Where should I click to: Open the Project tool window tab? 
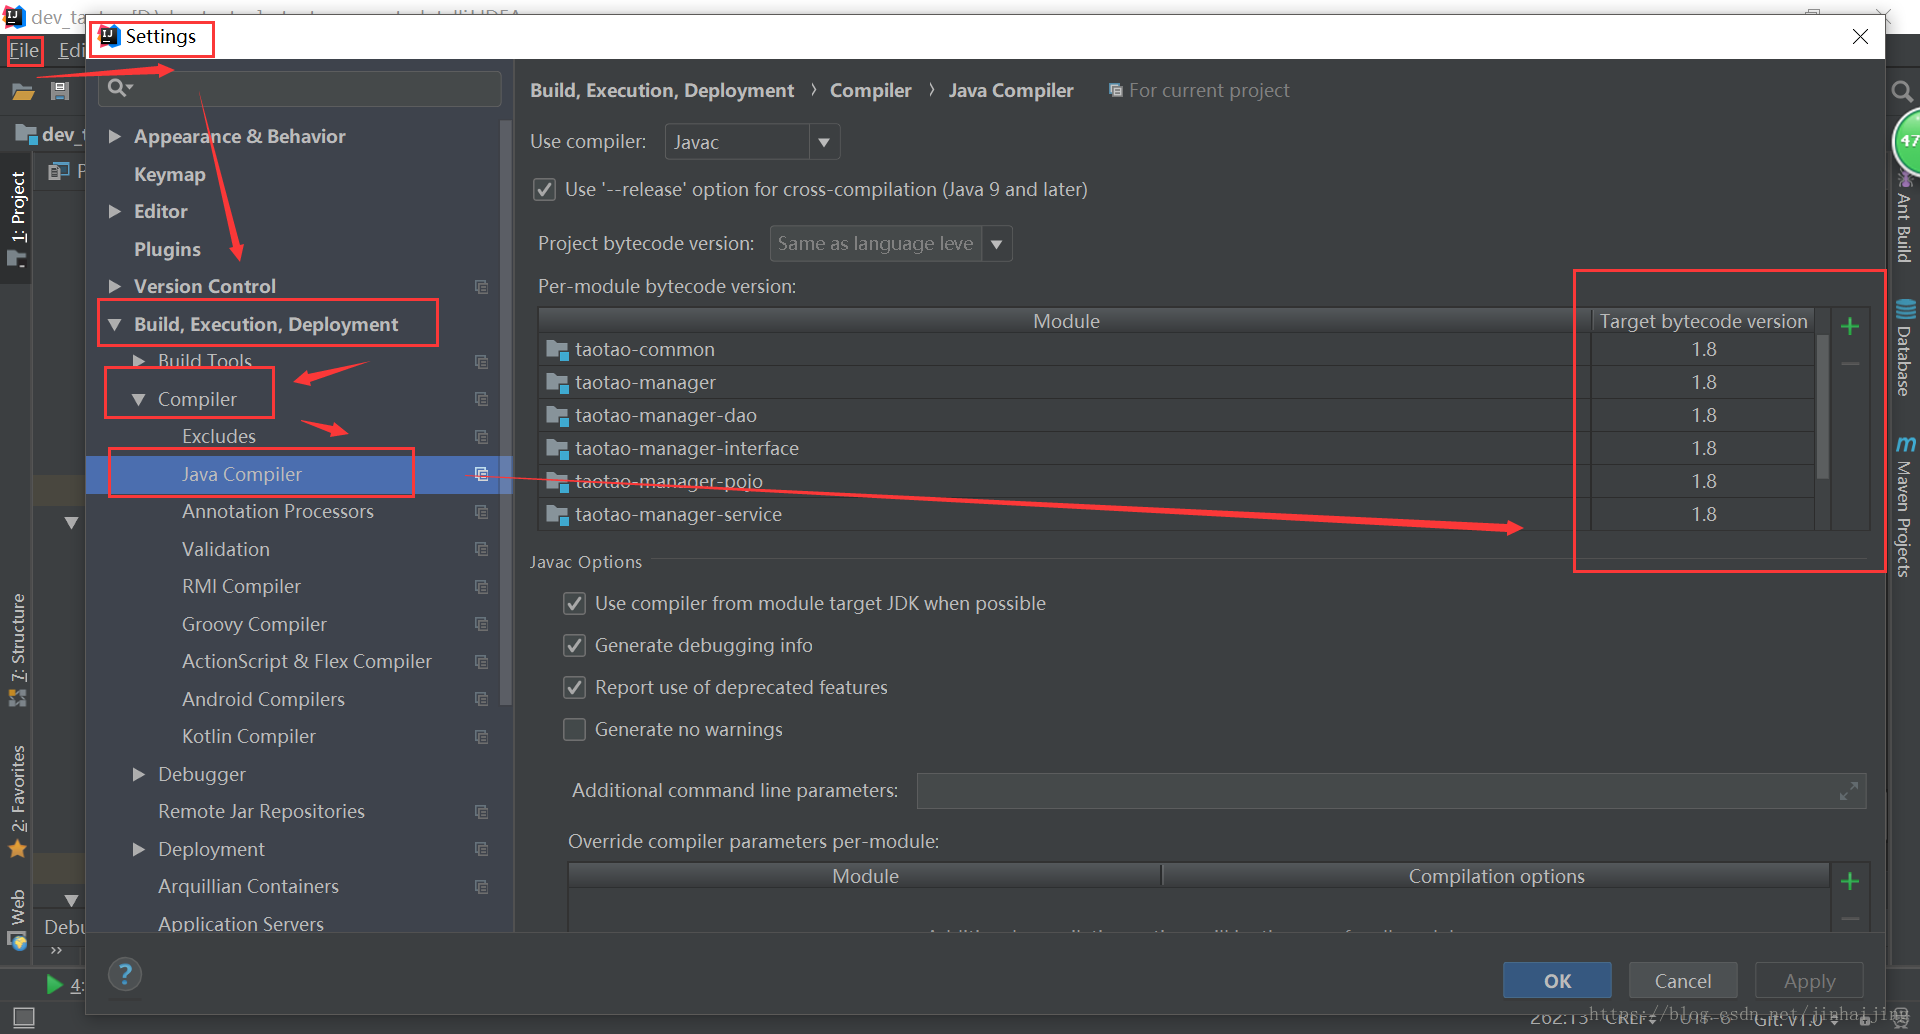click(18, 218)
